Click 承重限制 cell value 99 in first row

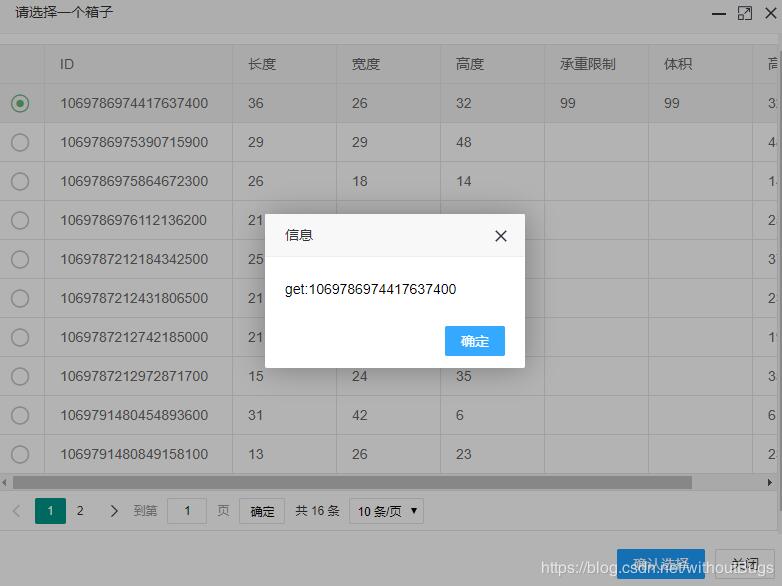click(568, 103)
